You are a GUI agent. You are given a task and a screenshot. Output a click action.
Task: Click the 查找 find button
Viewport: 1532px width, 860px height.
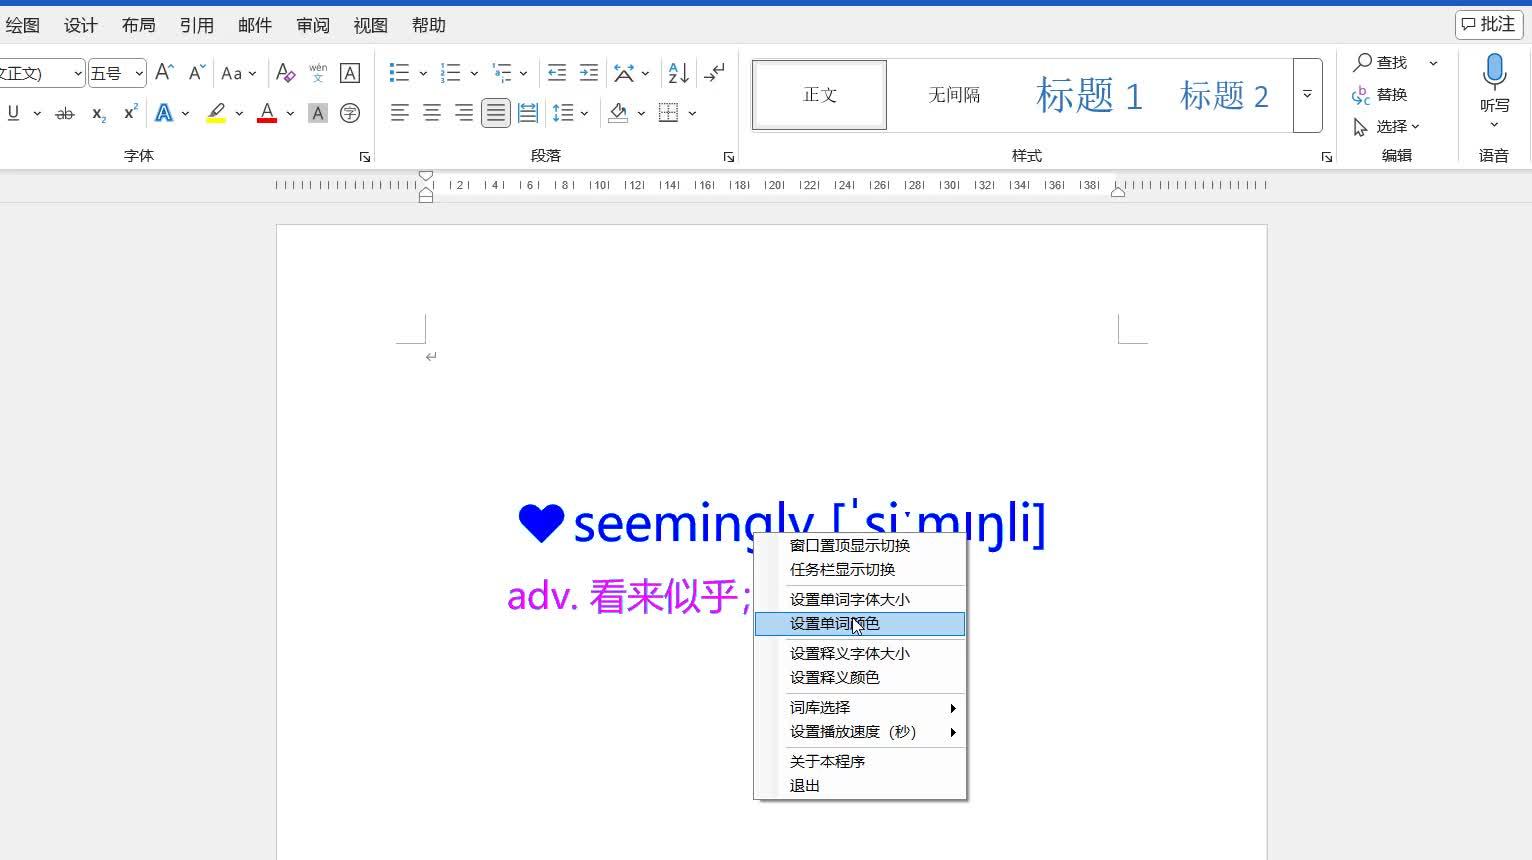click(1381, 62)
